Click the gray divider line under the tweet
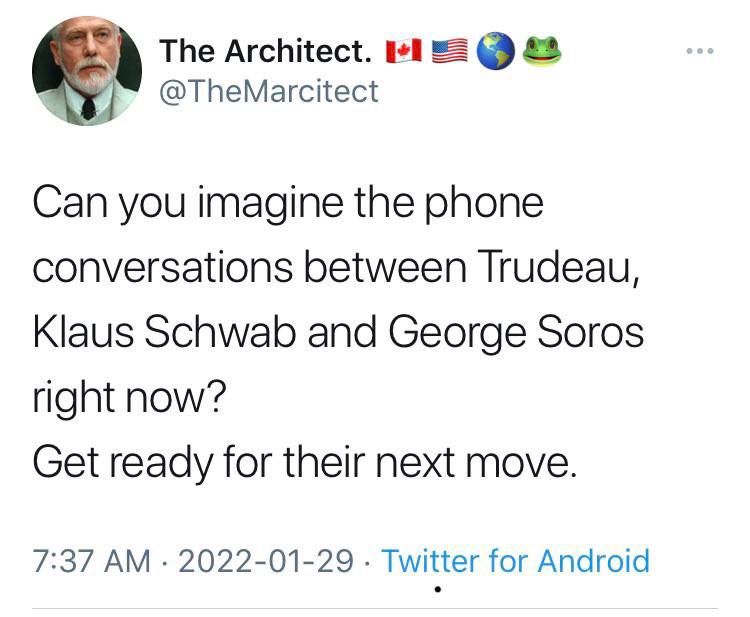 pos(375,608)
